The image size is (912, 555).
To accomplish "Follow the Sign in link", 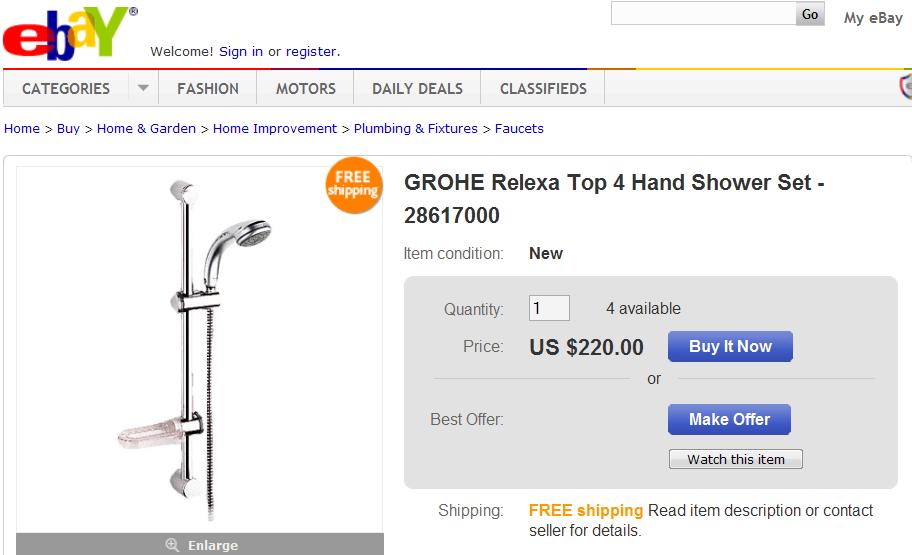I will click(x=241, y=51).
